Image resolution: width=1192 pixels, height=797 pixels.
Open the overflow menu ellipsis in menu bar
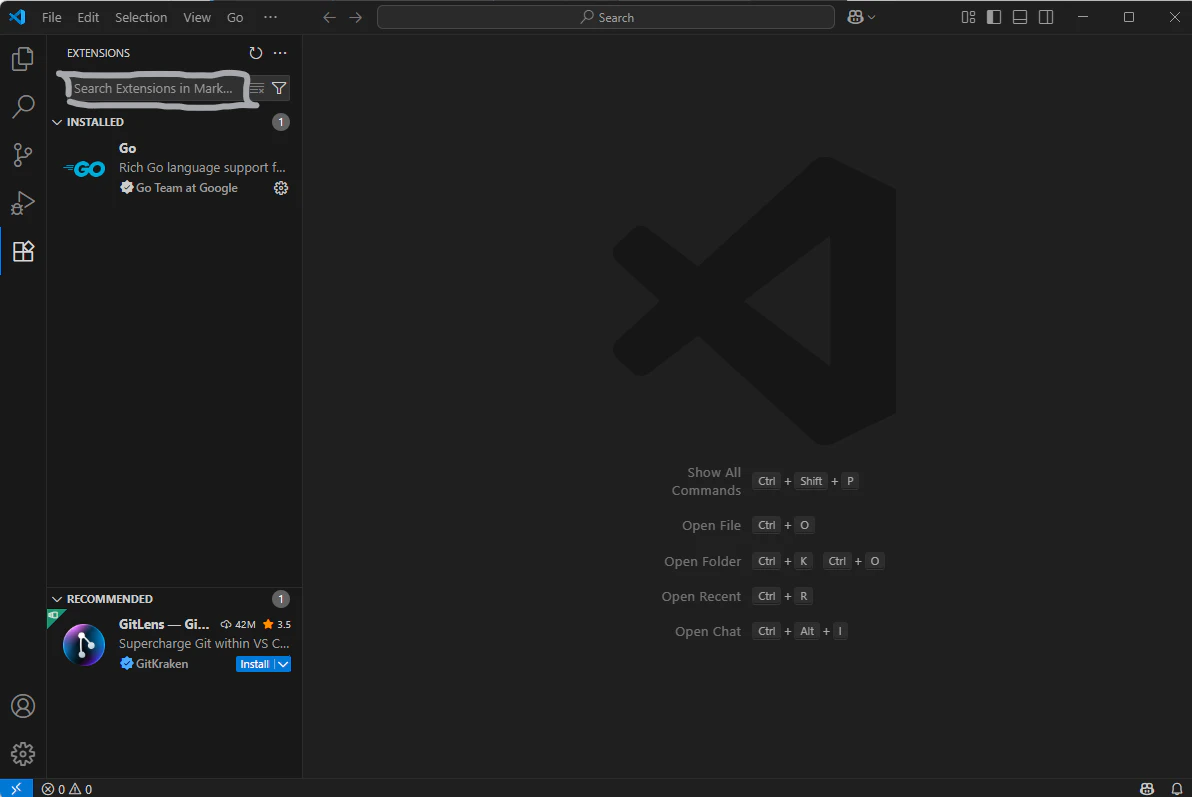tap(270, 17)
